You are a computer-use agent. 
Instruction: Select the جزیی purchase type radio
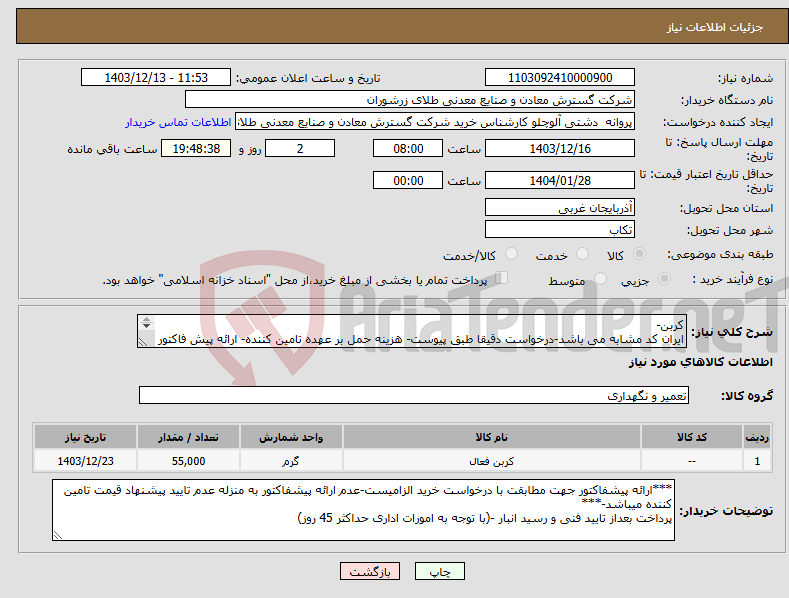[x=664, y=278]
